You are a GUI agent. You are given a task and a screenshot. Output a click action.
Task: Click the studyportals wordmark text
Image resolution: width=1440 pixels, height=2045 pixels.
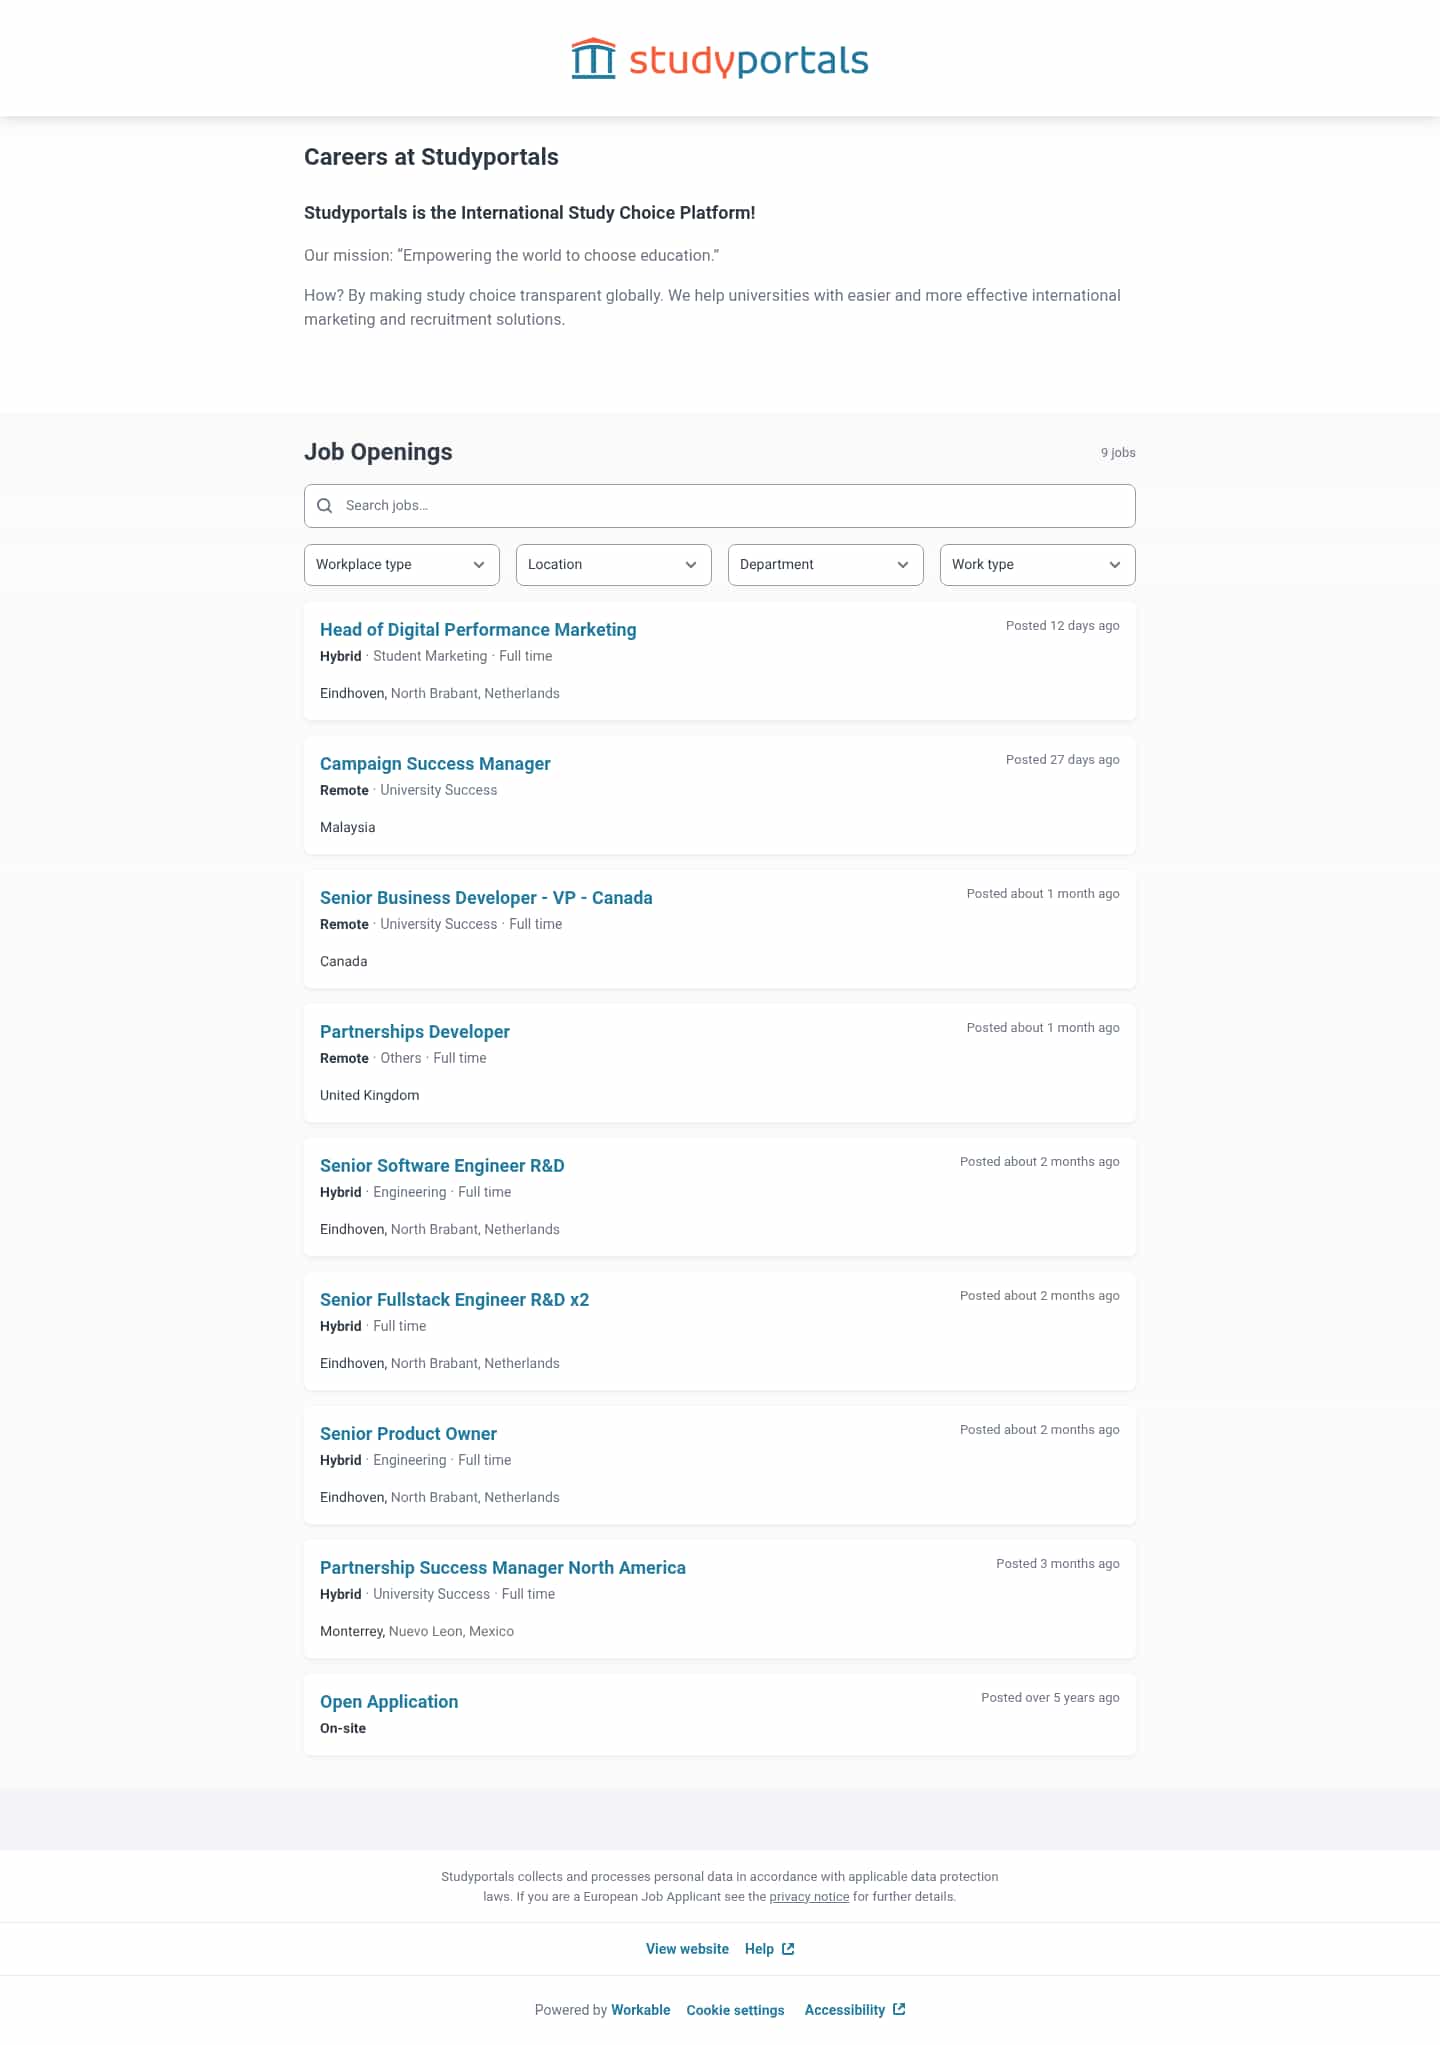pos(748,60)
